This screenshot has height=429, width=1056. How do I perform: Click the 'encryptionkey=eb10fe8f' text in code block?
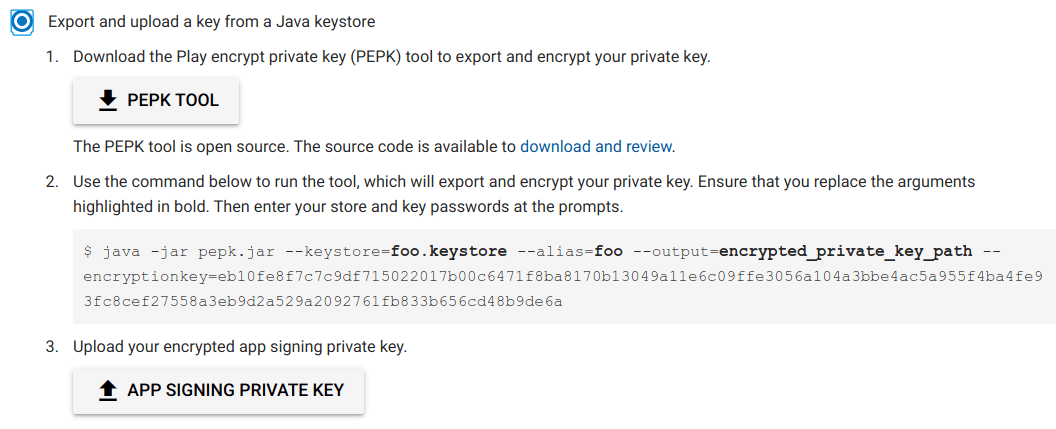(150, 276)
